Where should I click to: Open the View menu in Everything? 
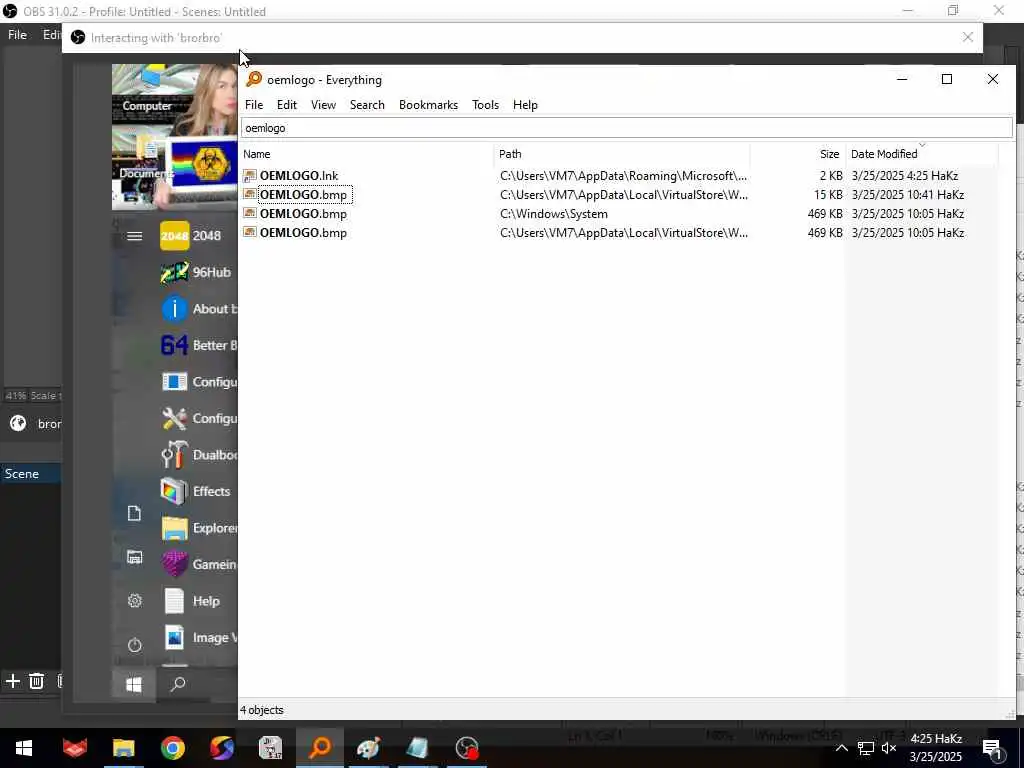(323, 104)
